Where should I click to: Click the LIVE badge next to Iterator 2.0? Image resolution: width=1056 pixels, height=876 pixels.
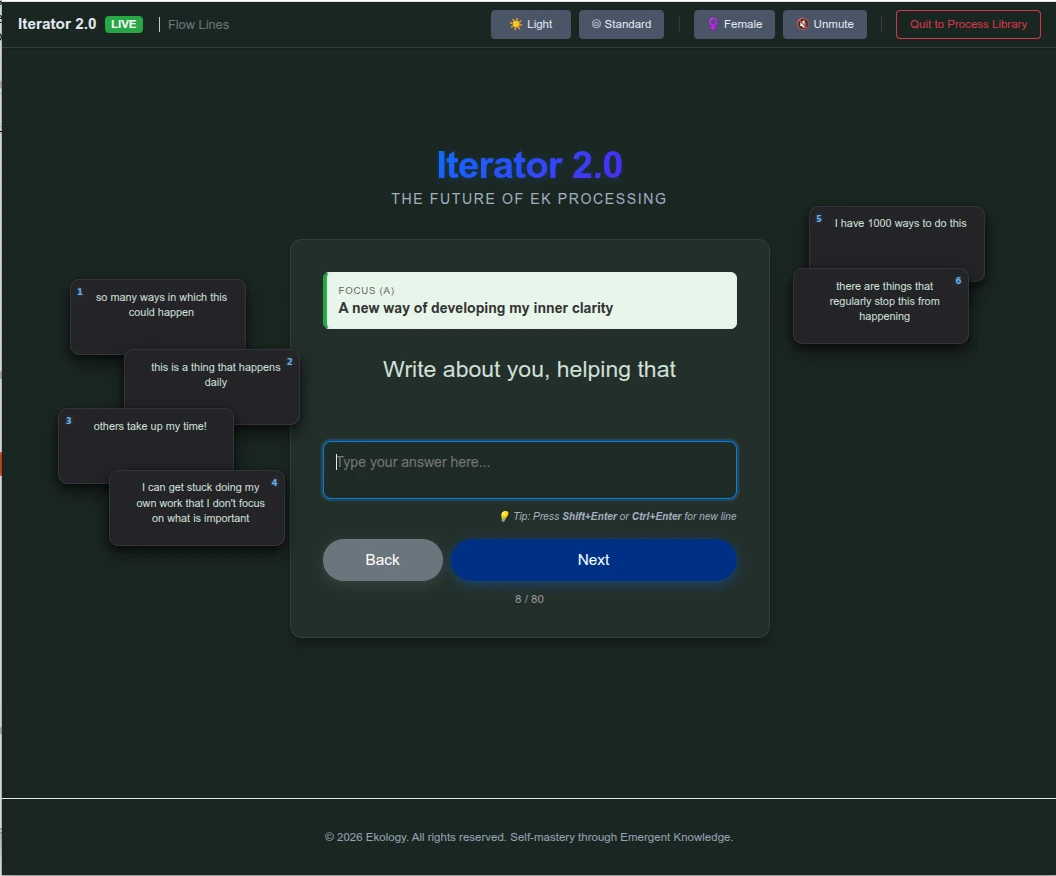pyautogui.click(x=124, y=23)
